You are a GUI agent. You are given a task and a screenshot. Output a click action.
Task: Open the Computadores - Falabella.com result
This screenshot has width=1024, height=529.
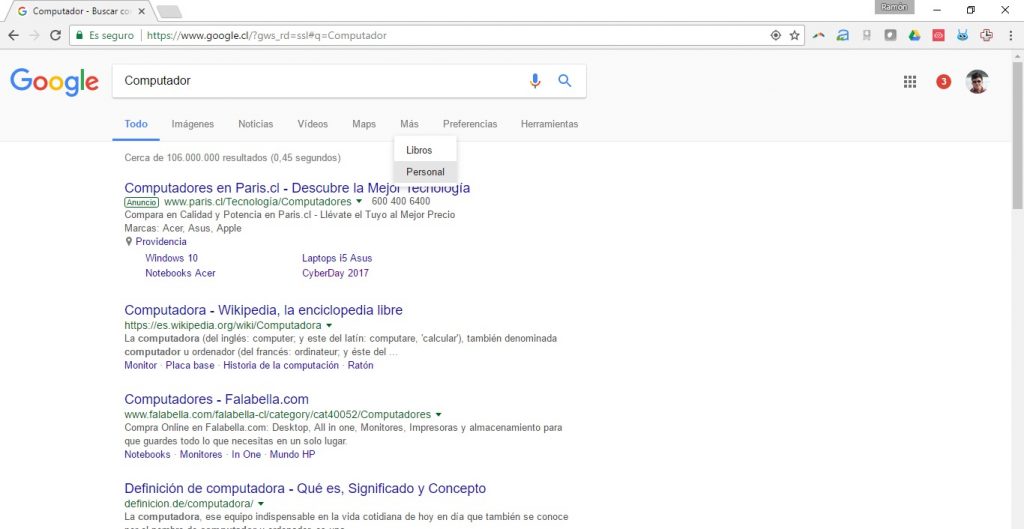click(216, 399)
